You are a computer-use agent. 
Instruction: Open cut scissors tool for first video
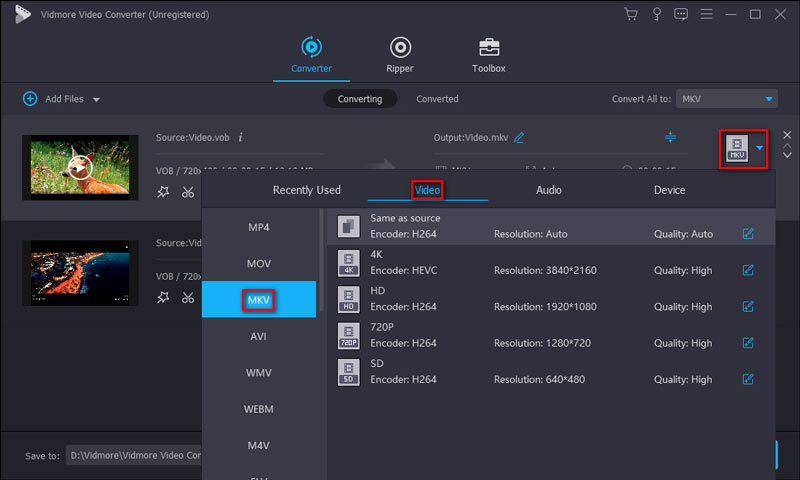188,192
